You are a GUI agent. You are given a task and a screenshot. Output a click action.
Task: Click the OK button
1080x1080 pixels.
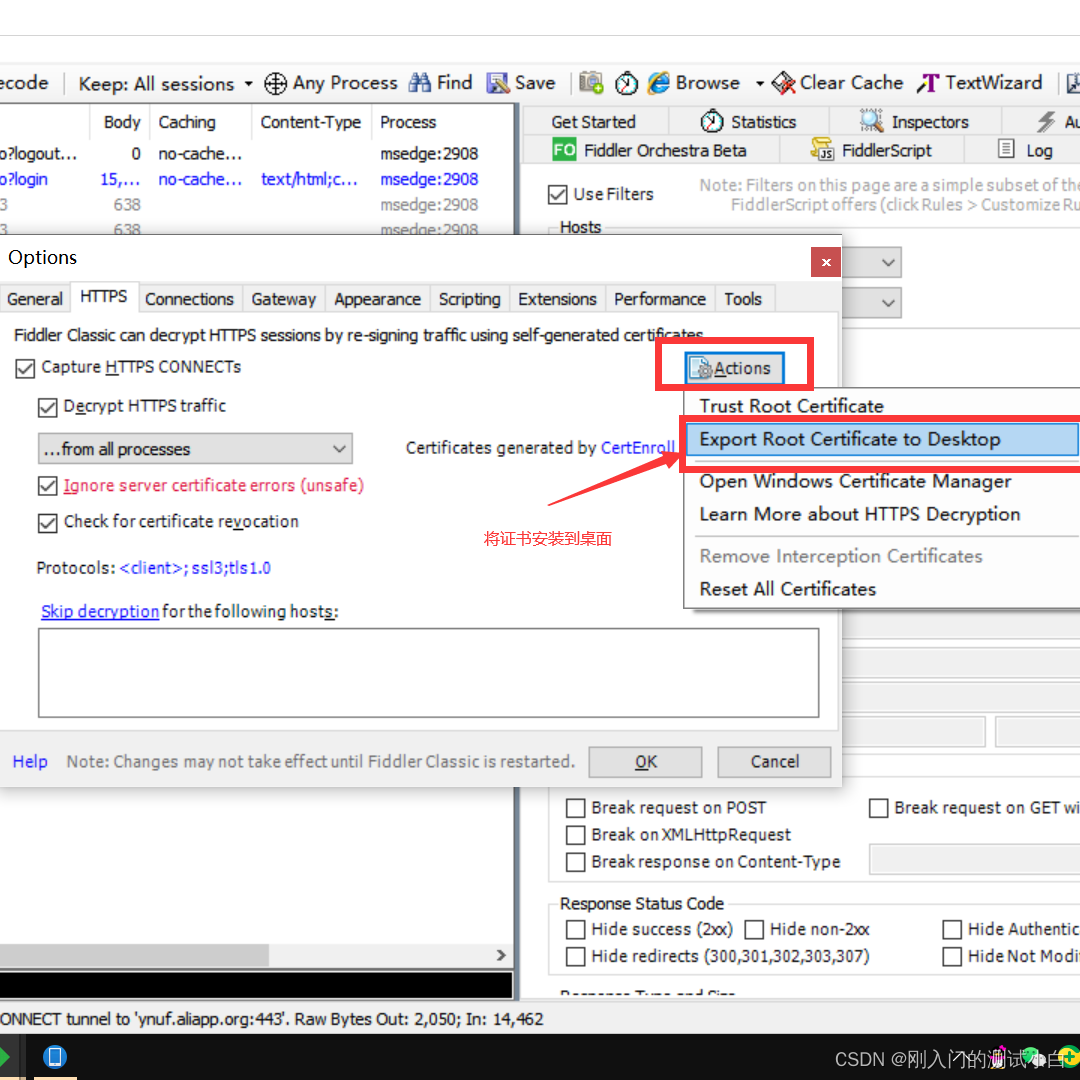pos(645,761)
